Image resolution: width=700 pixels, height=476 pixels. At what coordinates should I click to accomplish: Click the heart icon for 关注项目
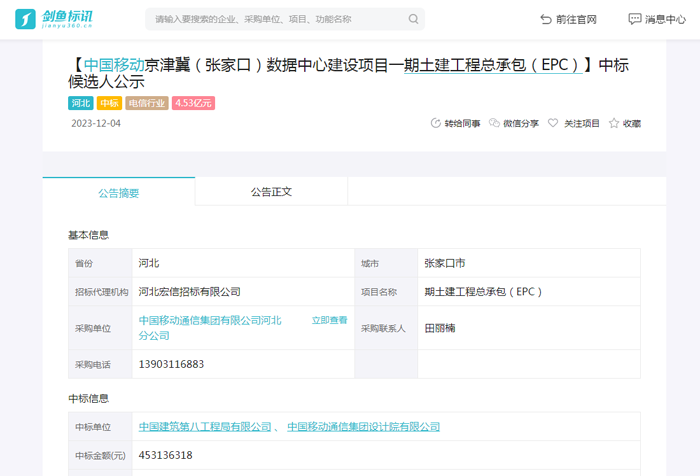(553, 123)
